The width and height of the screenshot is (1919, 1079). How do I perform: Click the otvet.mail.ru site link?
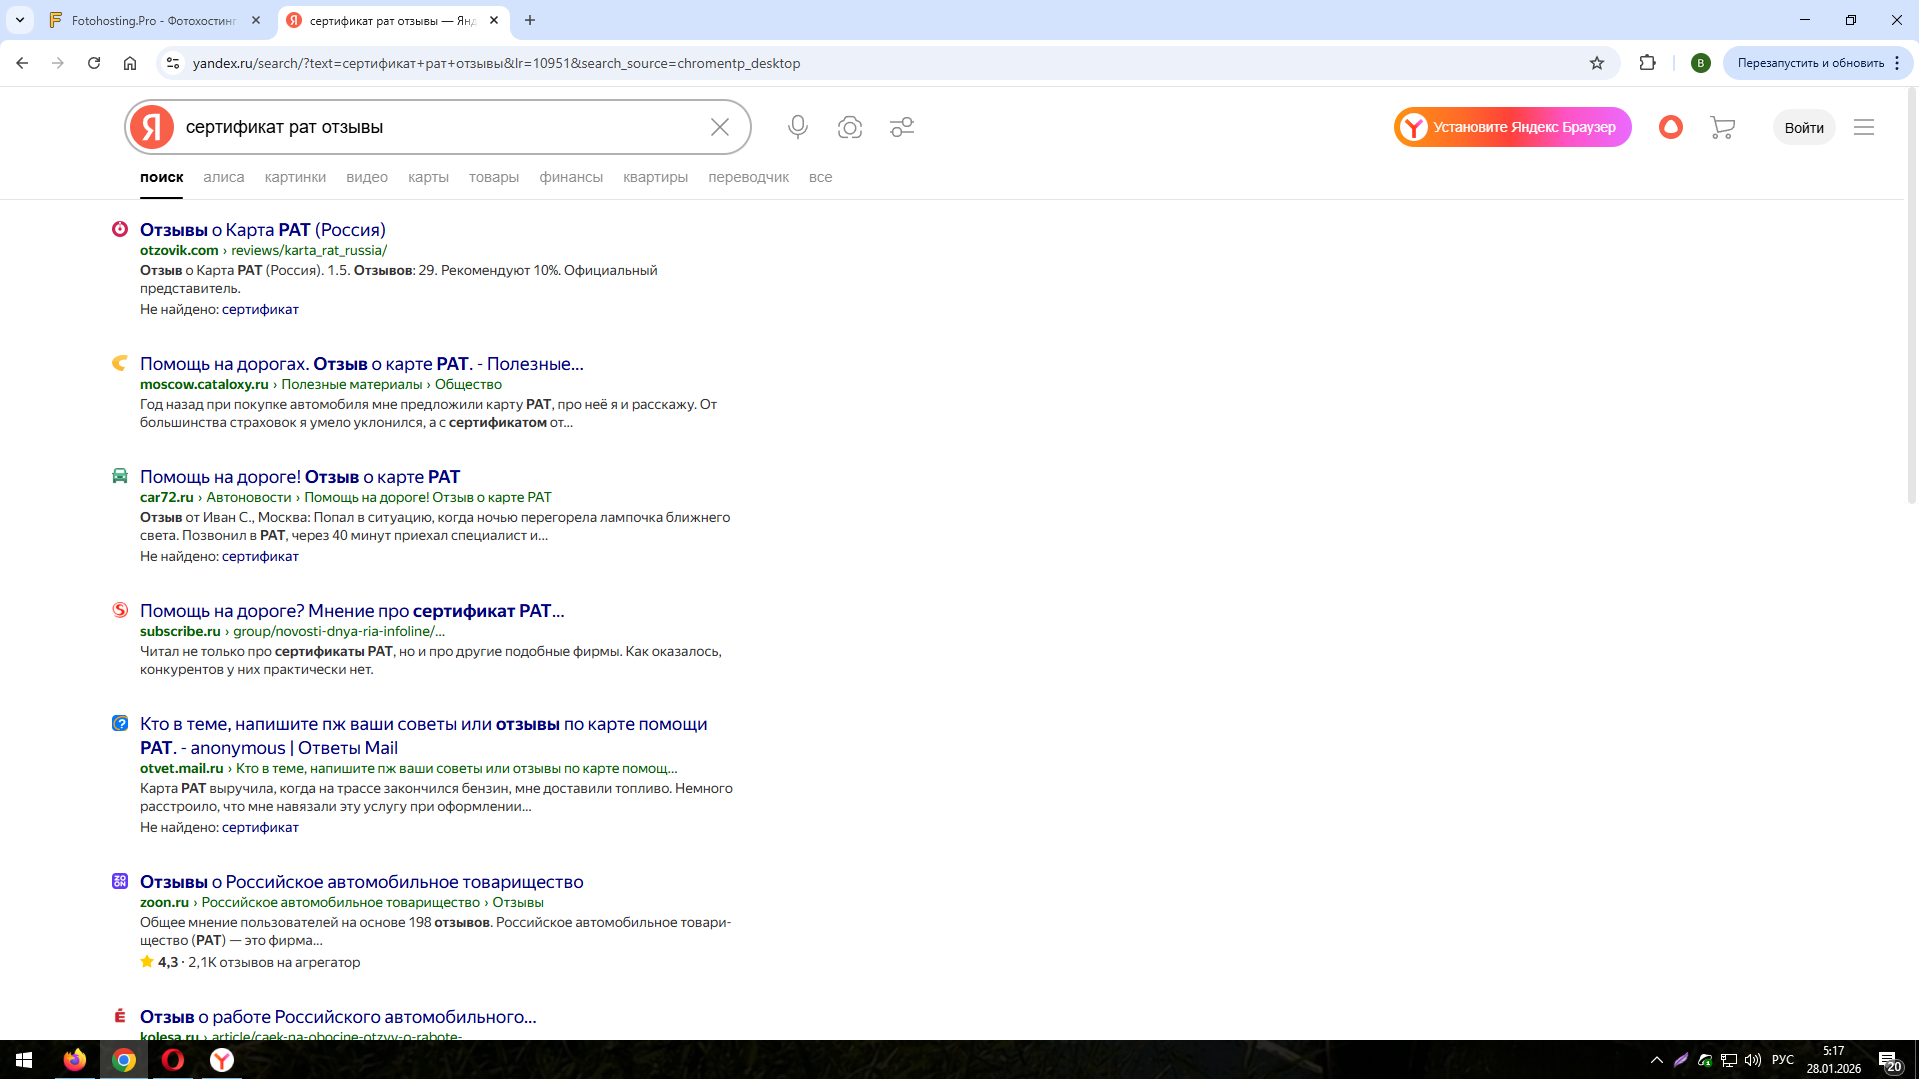(x=182, y=768)
